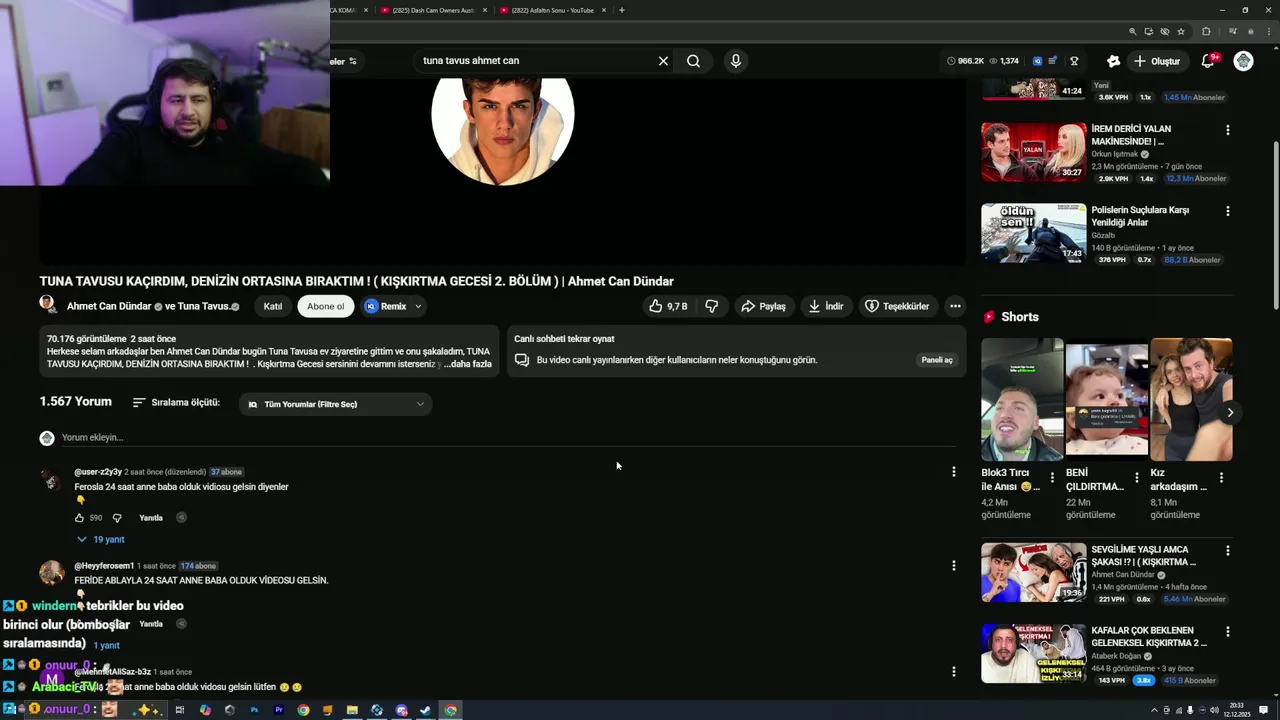Viewport: 1280px width, 720px height.
Task: Dislike the @user-z2y3y comment
Action: [117, 518]
